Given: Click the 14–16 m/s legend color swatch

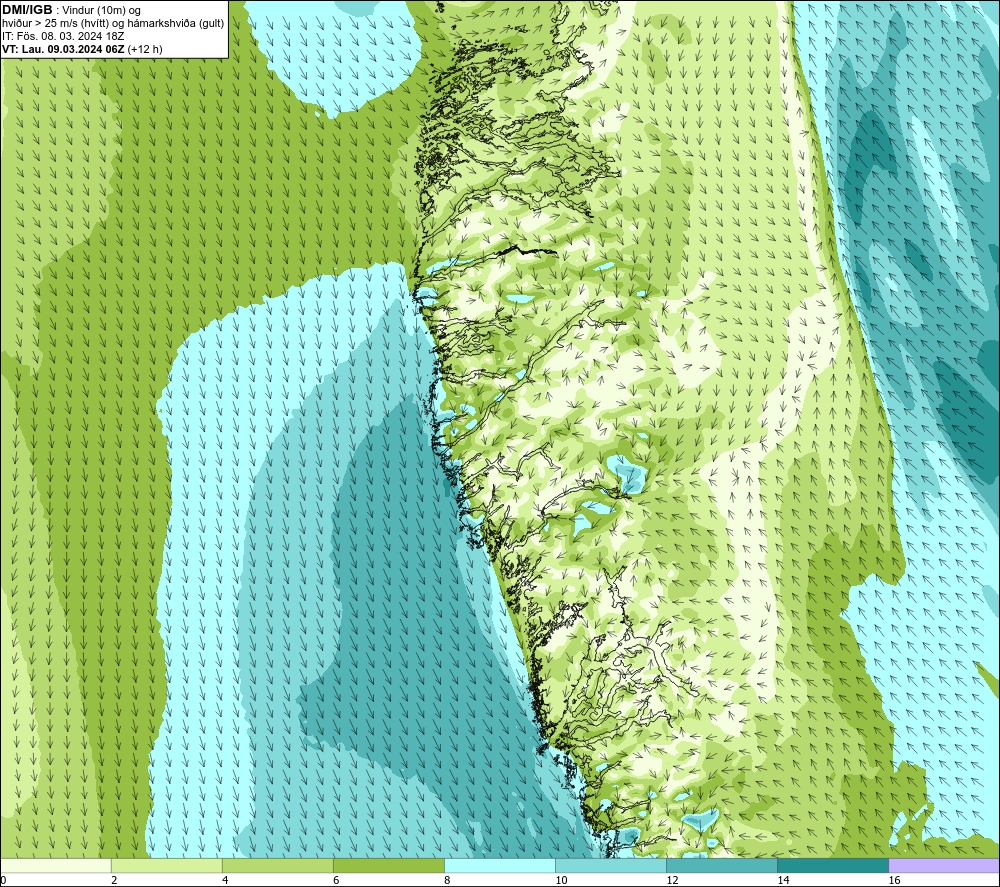Looking at the screenshot, I should coord(832,866).
